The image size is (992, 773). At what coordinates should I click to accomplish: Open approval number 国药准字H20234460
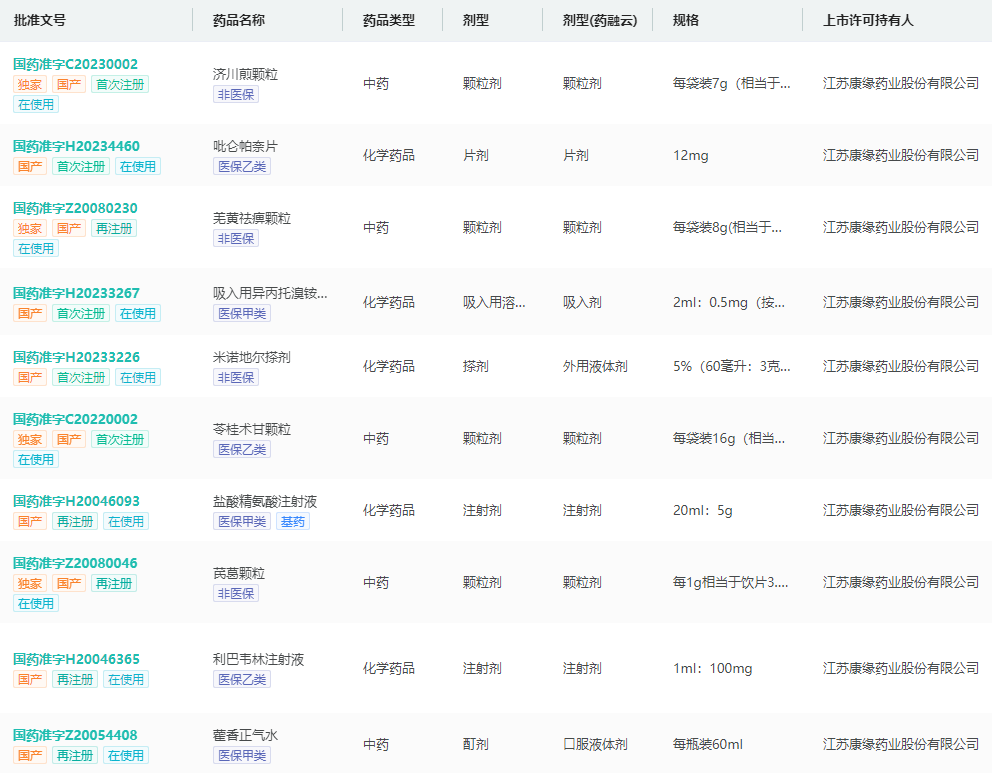[76, 147]
